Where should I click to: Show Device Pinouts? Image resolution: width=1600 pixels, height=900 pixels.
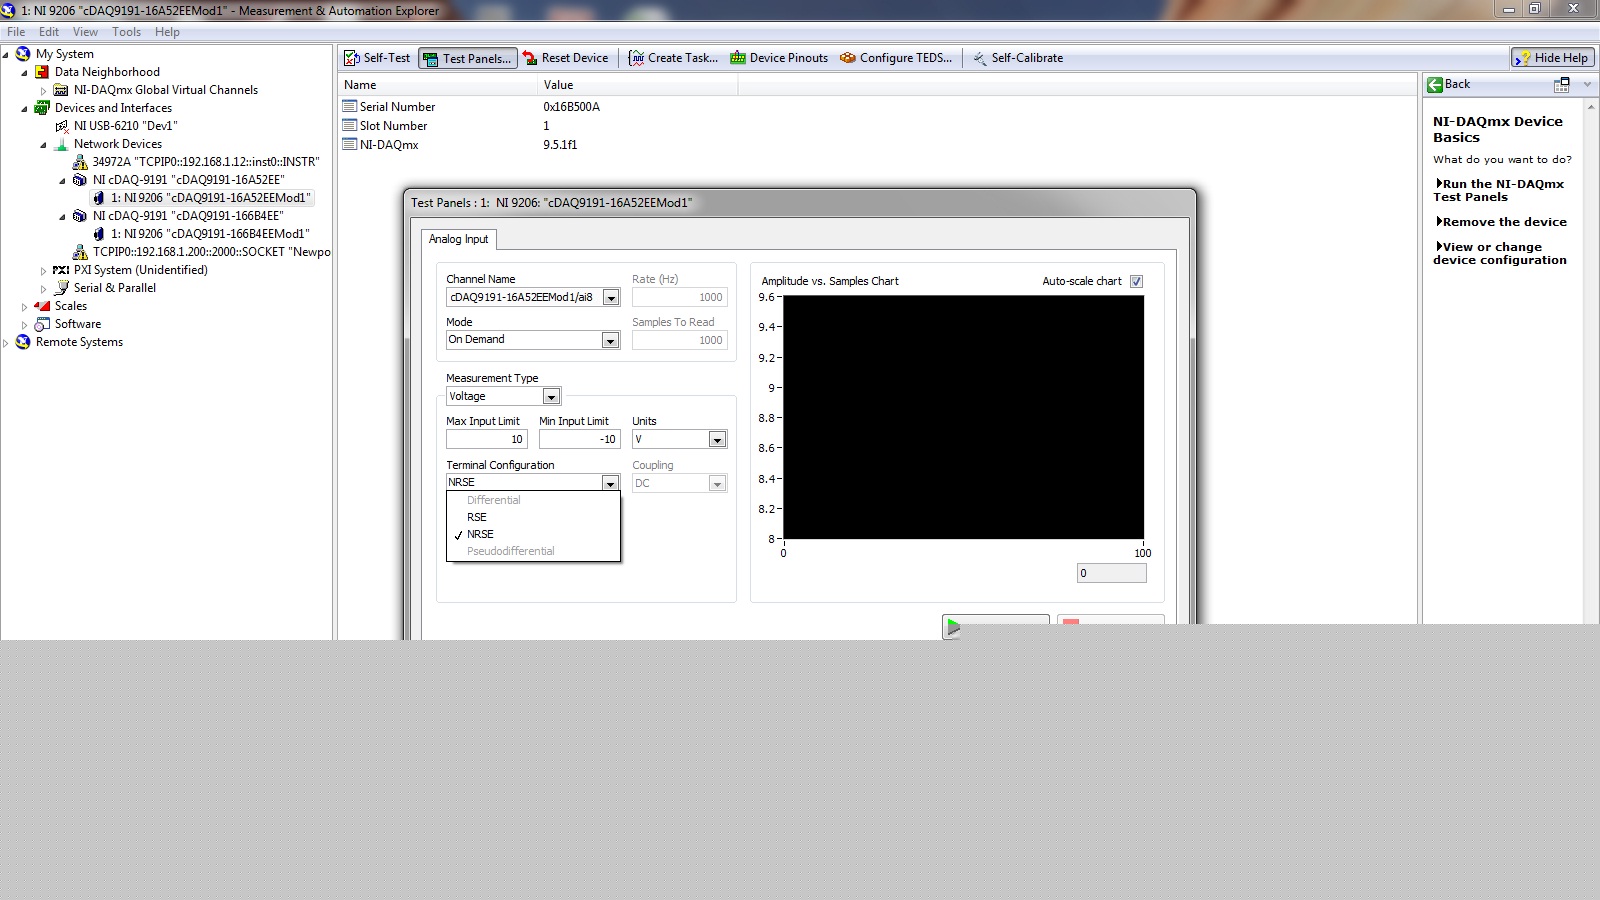tap(780, 58)
